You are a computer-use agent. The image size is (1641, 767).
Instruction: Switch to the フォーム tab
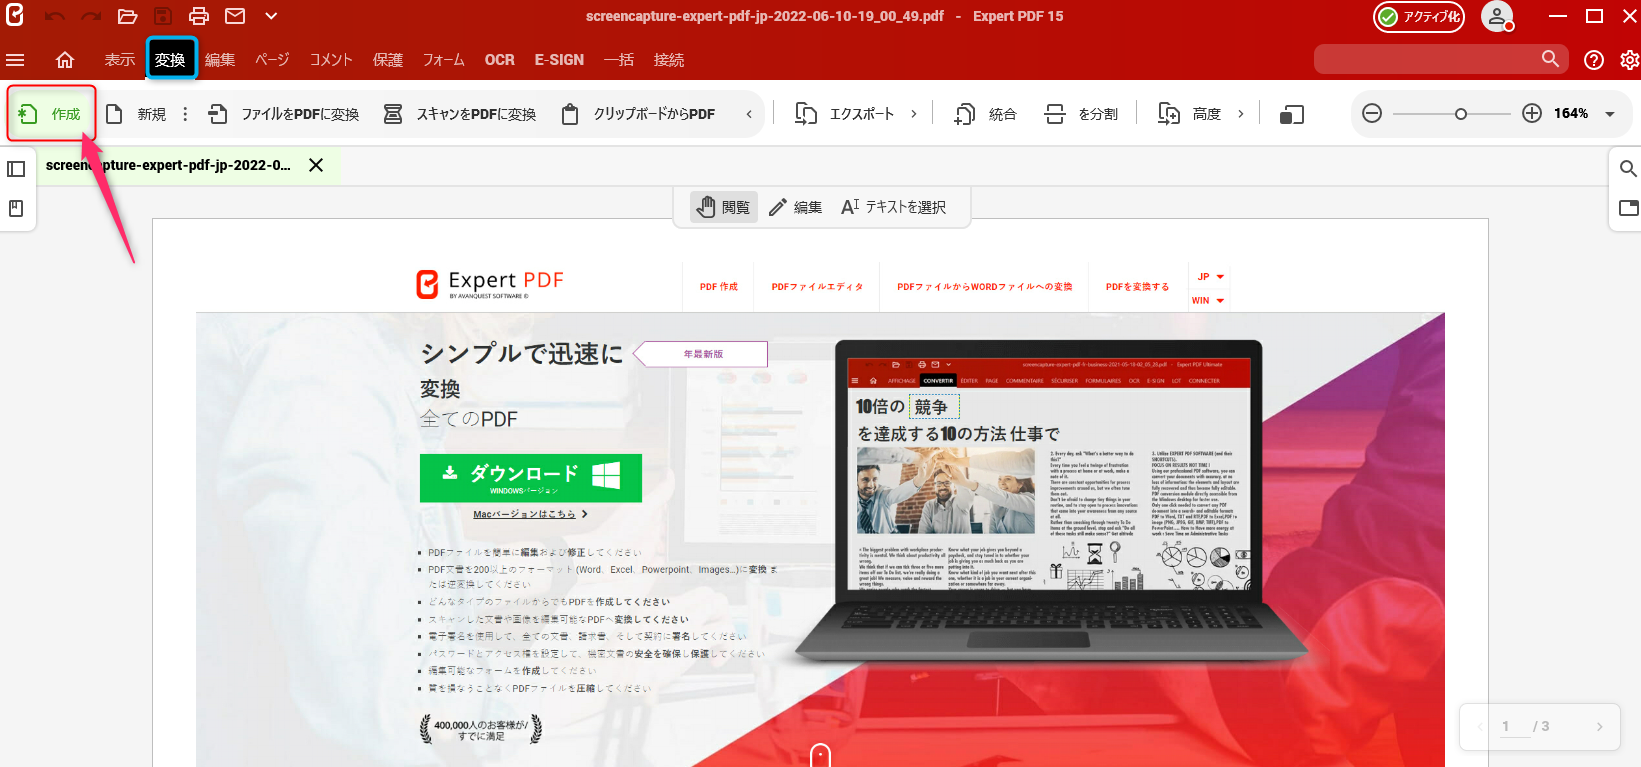point(444,60)
